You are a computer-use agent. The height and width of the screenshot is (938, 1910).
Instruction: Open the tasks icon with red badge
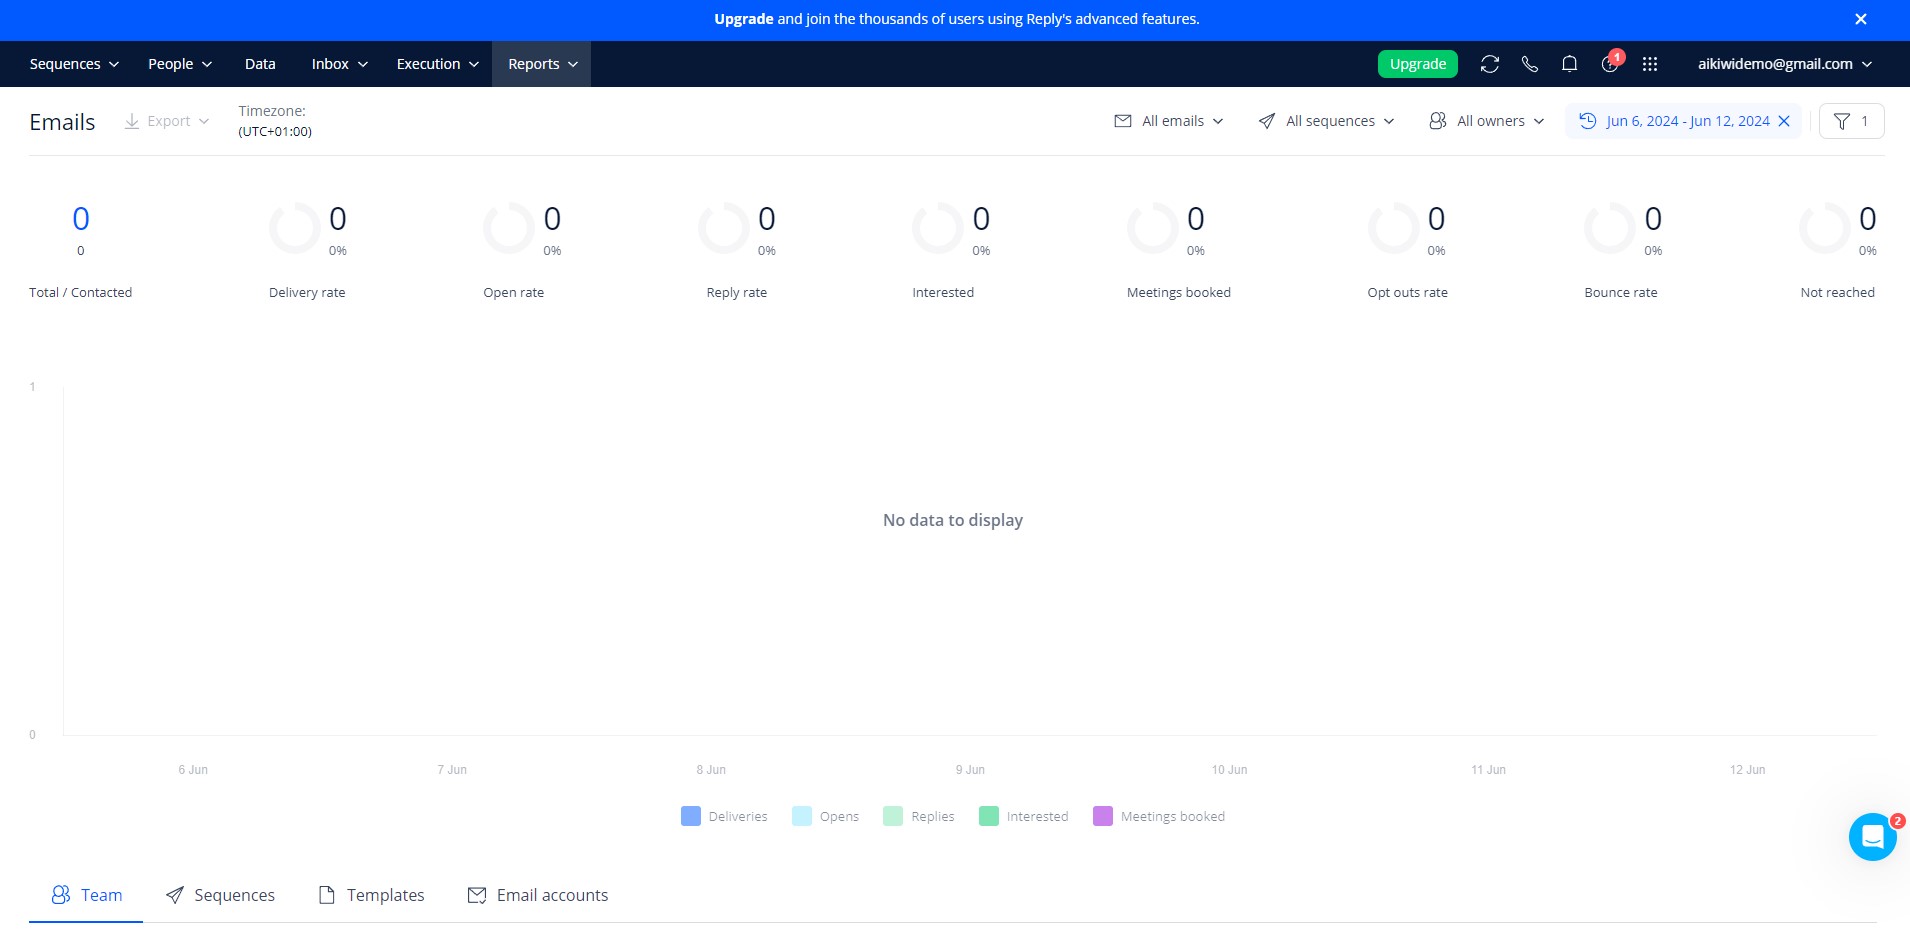(x=1610, y=63)
